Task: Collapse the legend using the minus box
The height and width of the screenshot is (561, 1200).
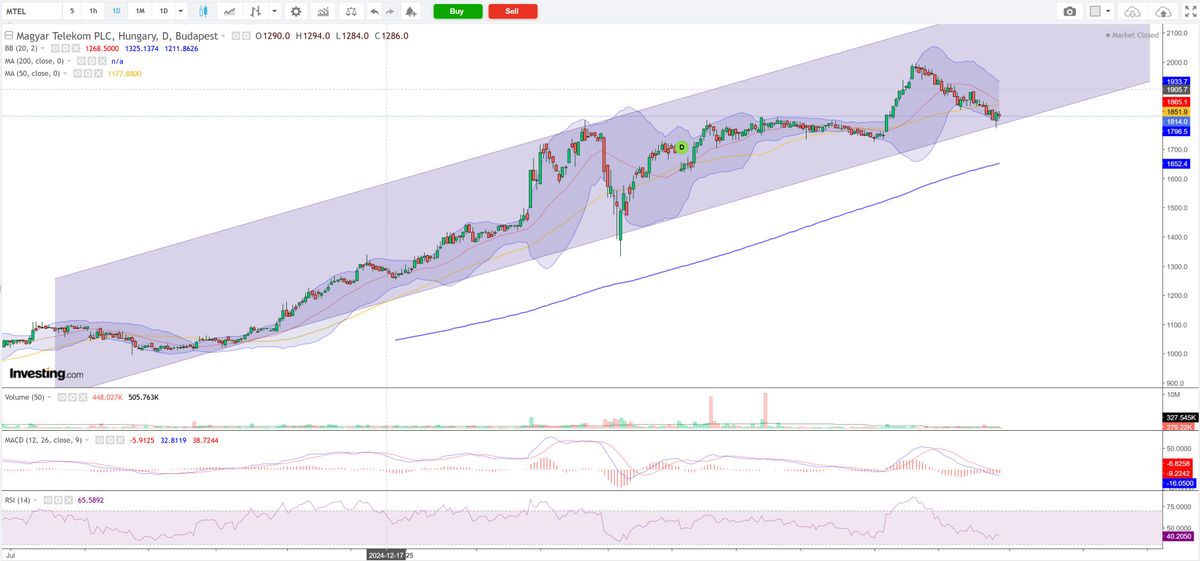Action: tap(8, 36)
